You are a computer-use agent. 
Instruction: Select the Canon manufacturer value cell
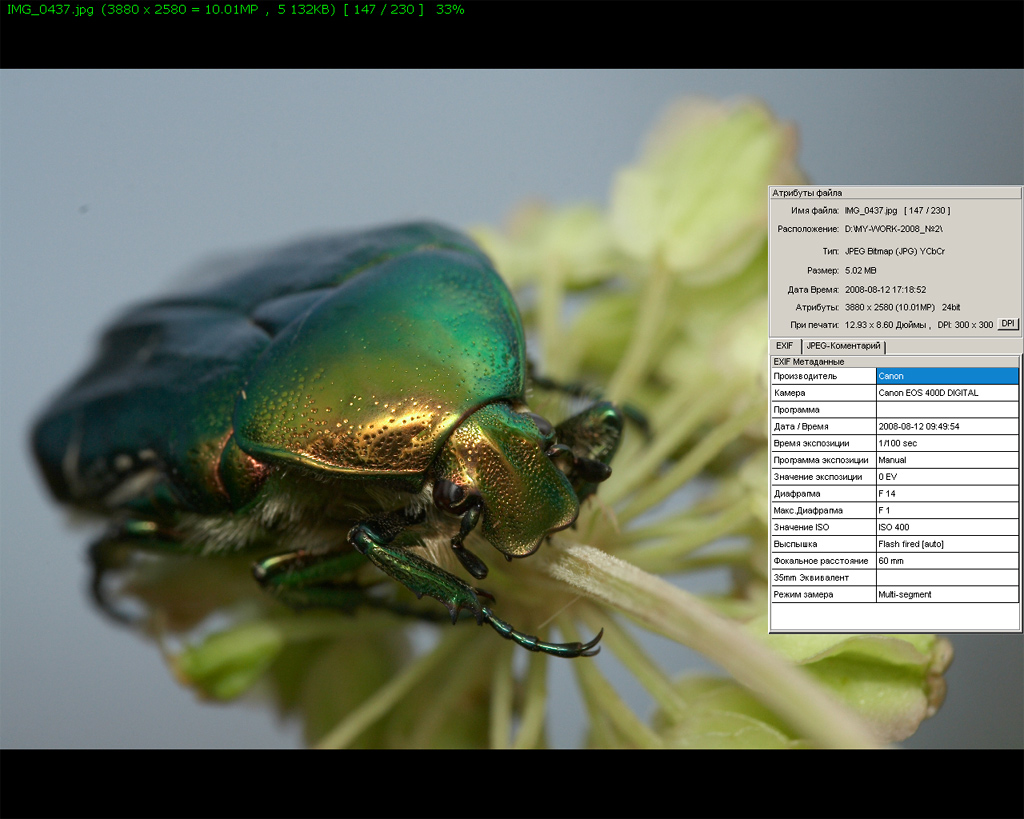[946, 376]
